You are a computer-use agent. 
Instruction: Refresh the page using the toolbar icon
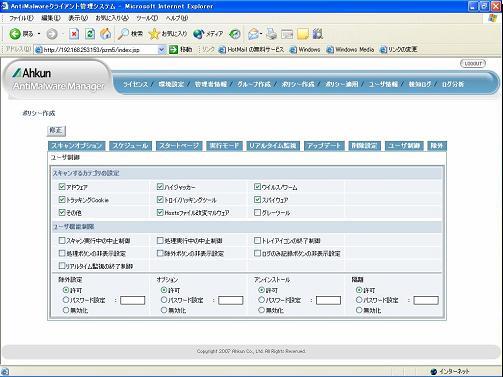click(90, 34)
